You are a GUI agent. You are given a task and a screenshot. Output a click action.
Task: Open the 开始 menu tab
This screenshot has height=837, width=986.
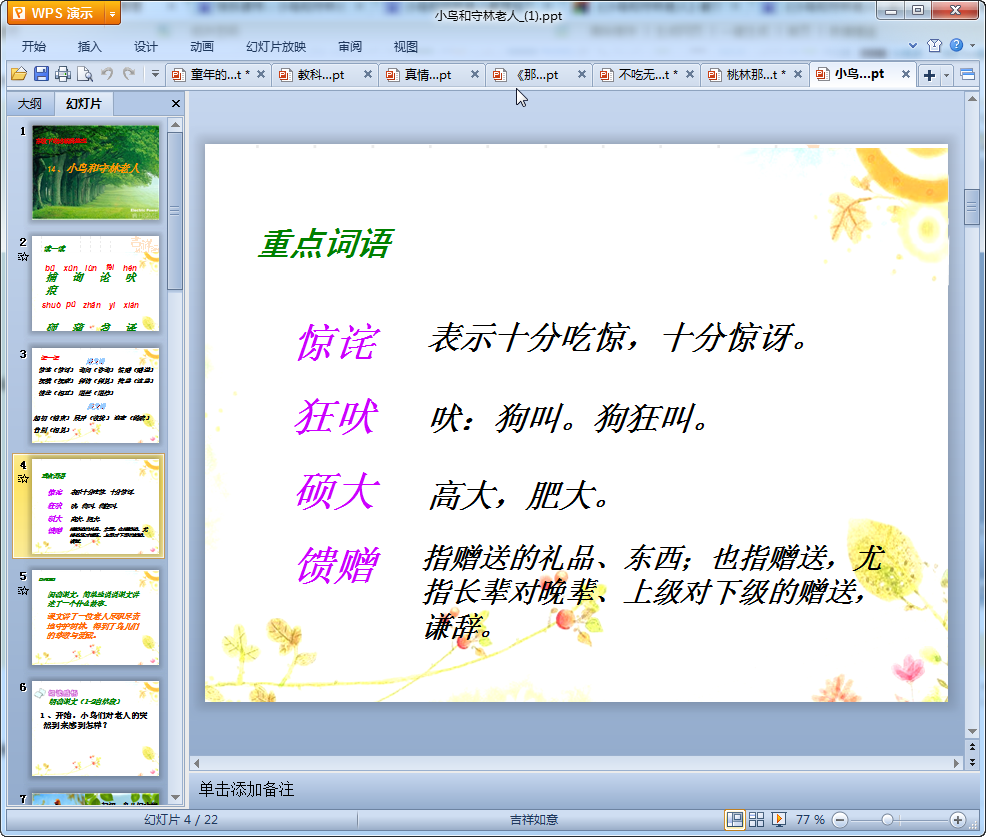tap(34, 47)
